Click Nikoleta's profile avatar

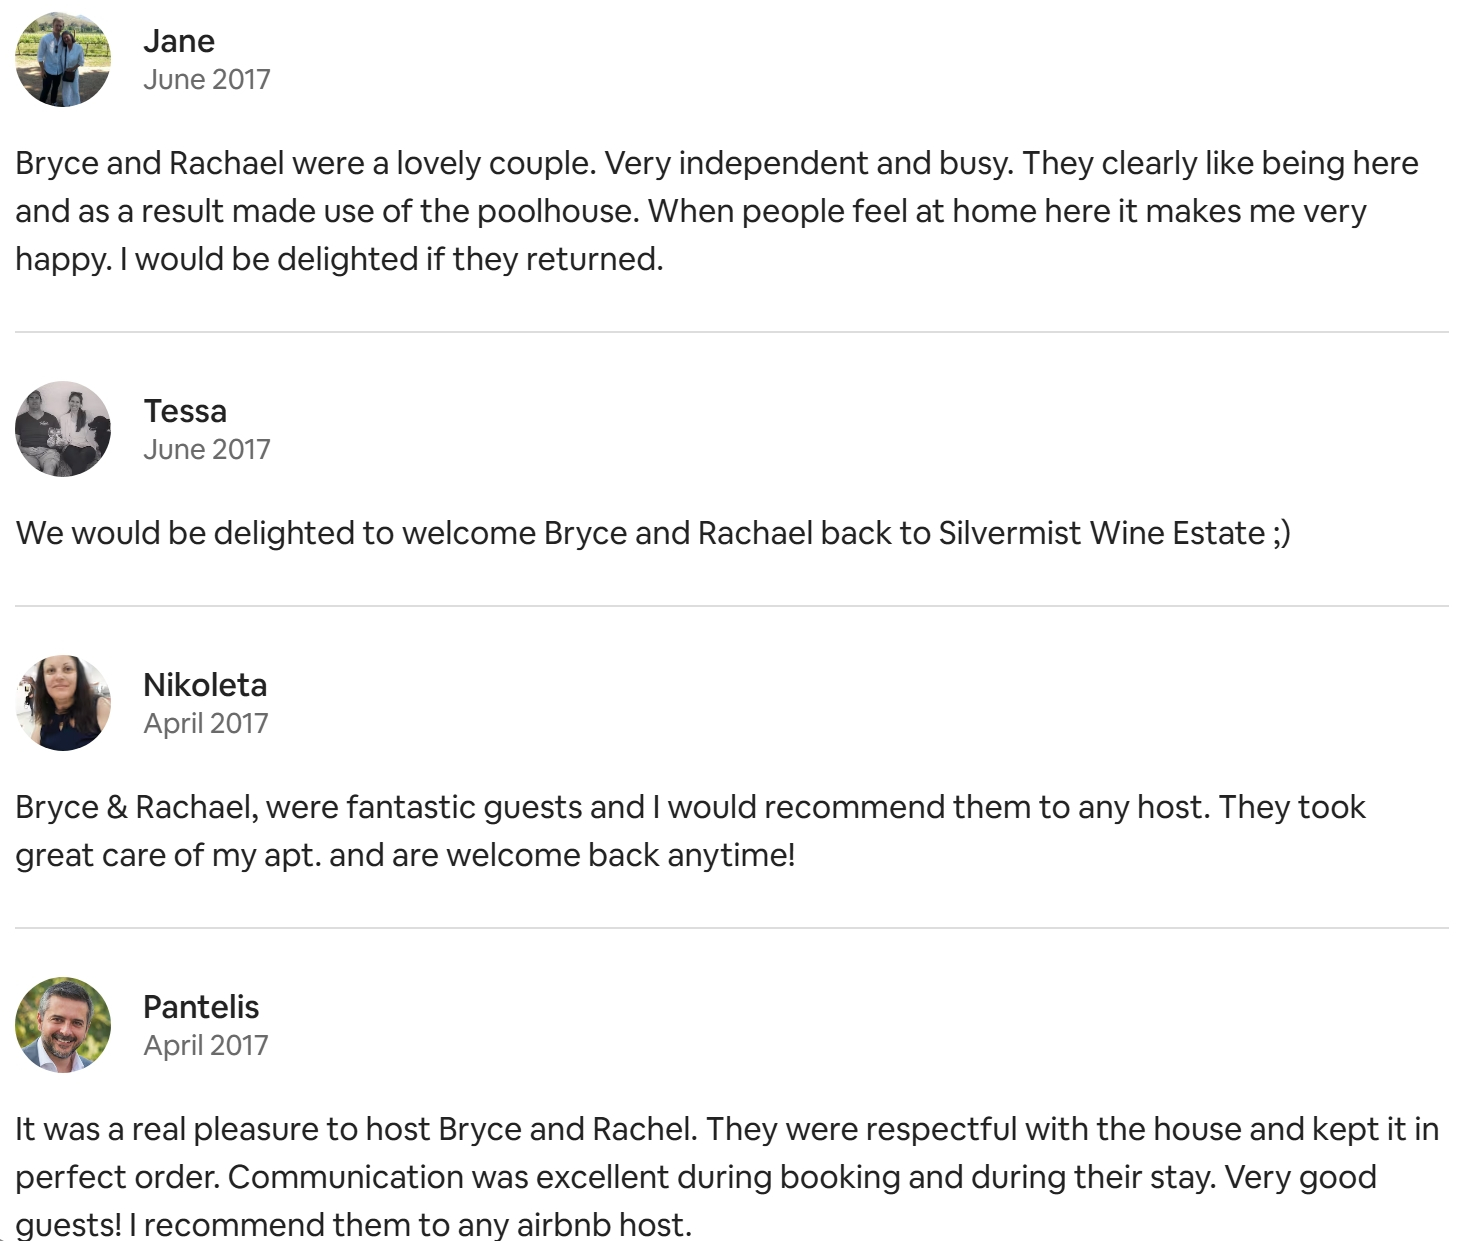pos(63,703)
